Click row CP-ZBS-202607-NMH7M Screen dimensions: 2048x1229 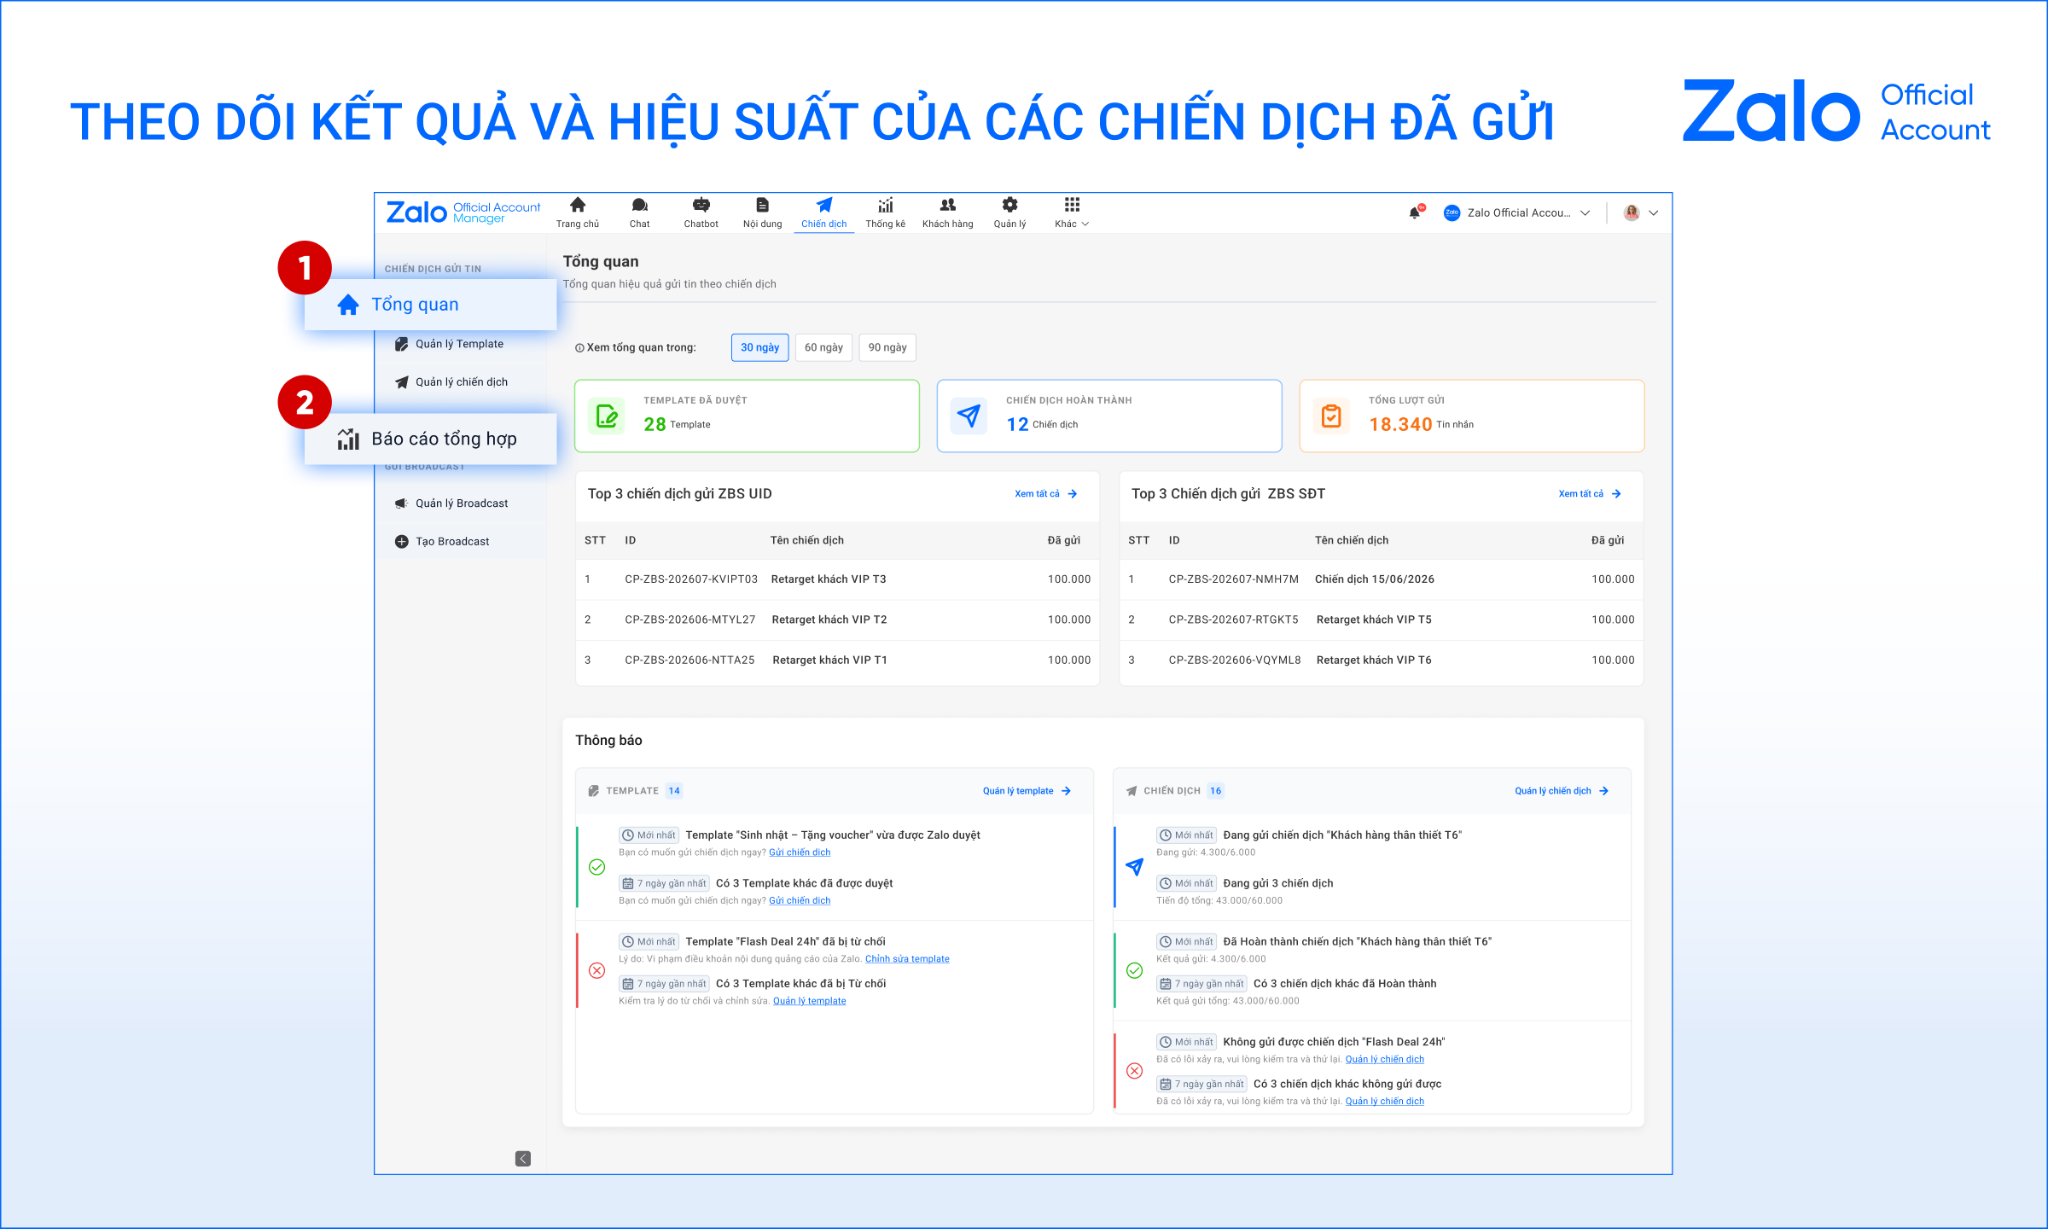coord(1381,579)
